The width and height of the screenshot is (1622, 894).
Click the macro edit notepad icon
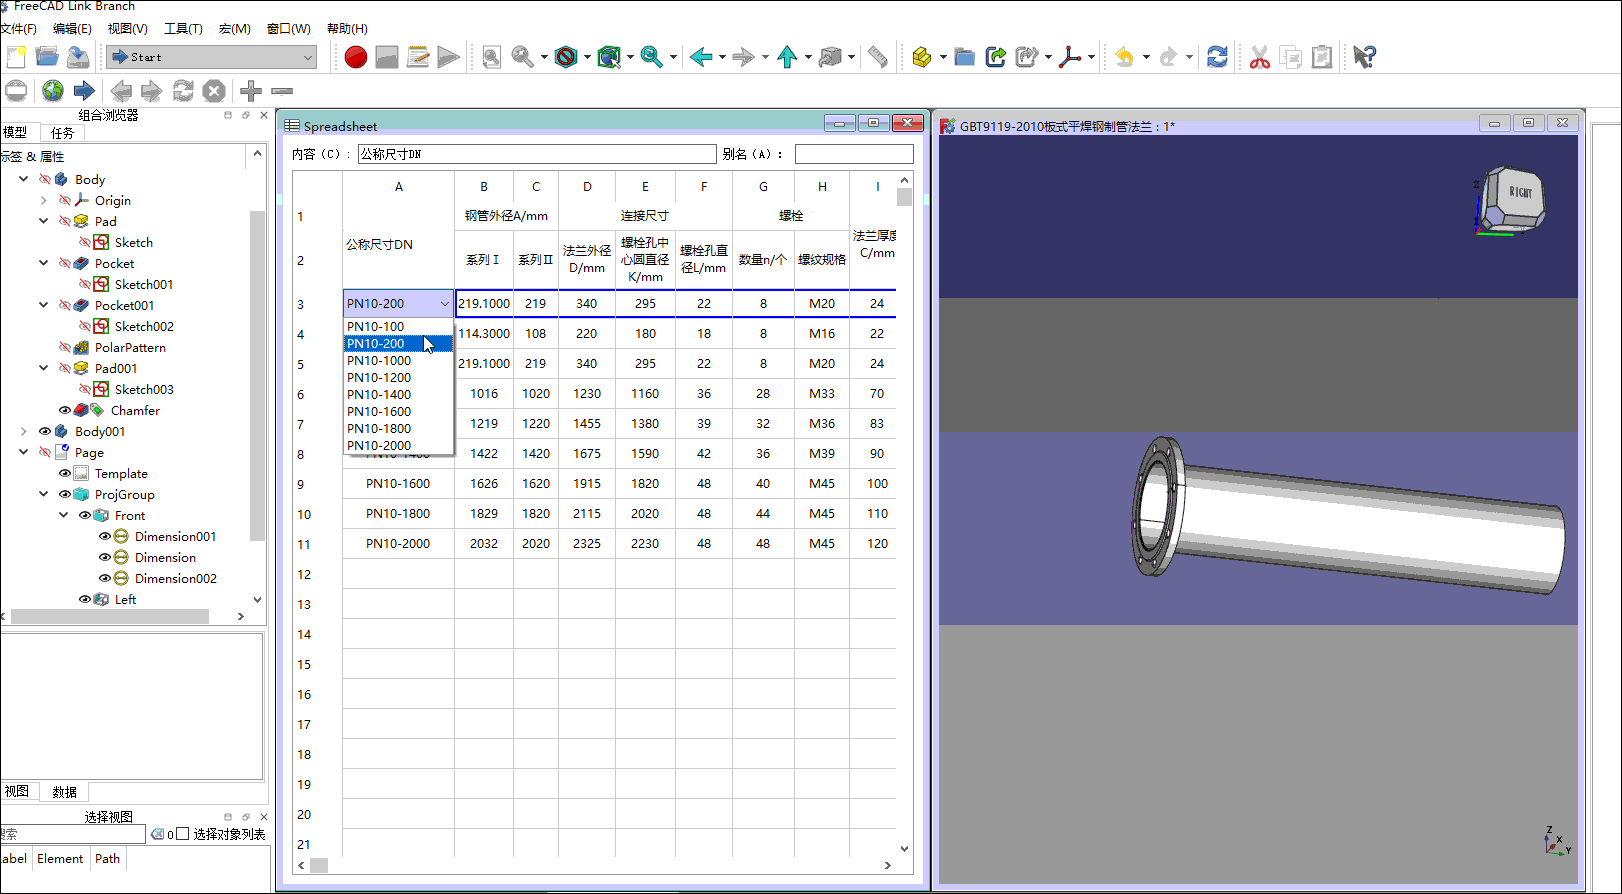pyautogui.click(x=418, y=57)
